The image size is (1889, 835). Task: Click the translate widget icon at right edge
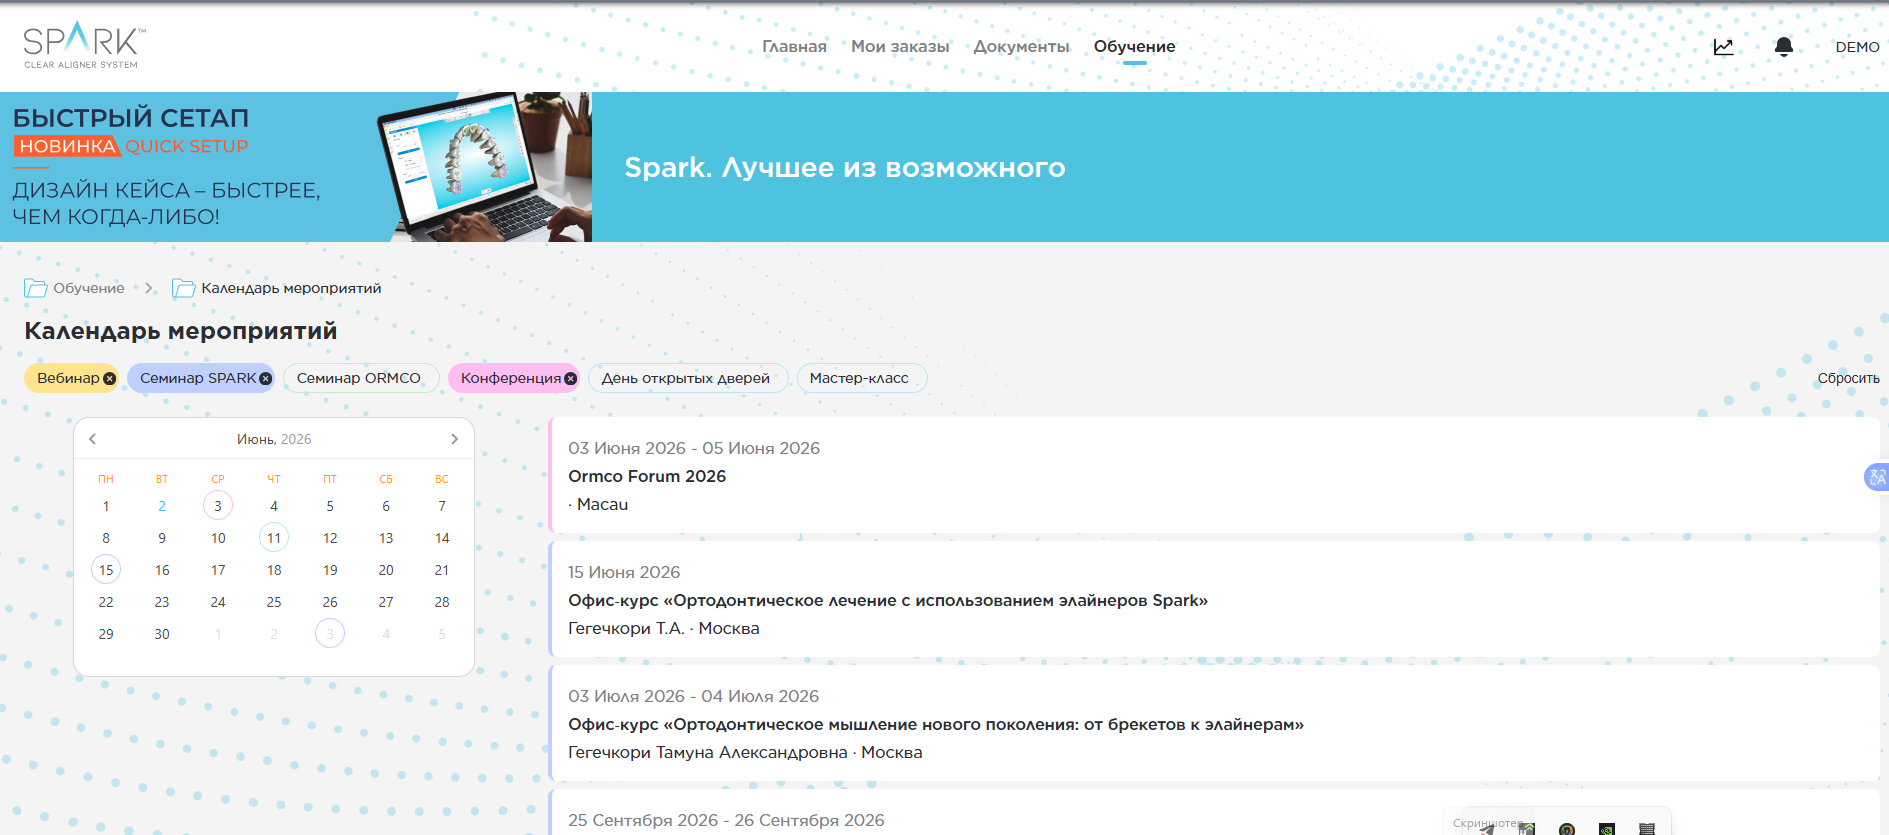[x=1877, y=477]
